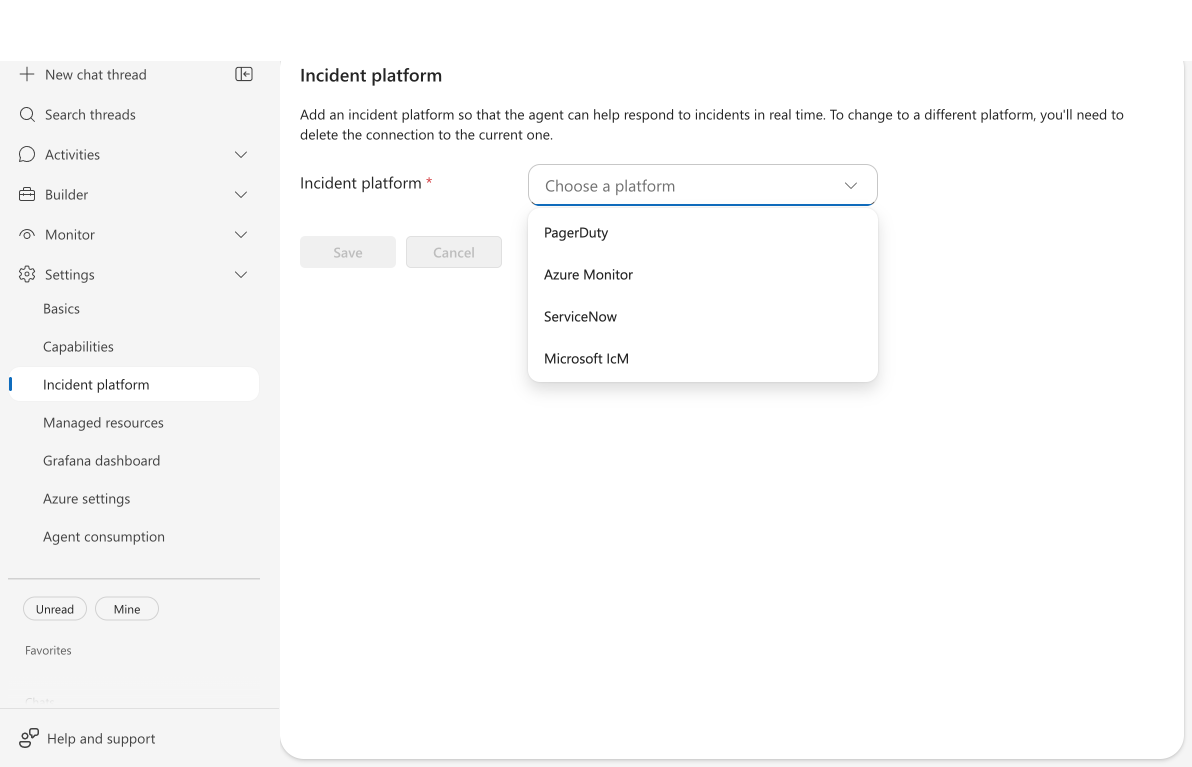Click the Save button
This screenshot has height=767, width=1192.
(347, 252)
